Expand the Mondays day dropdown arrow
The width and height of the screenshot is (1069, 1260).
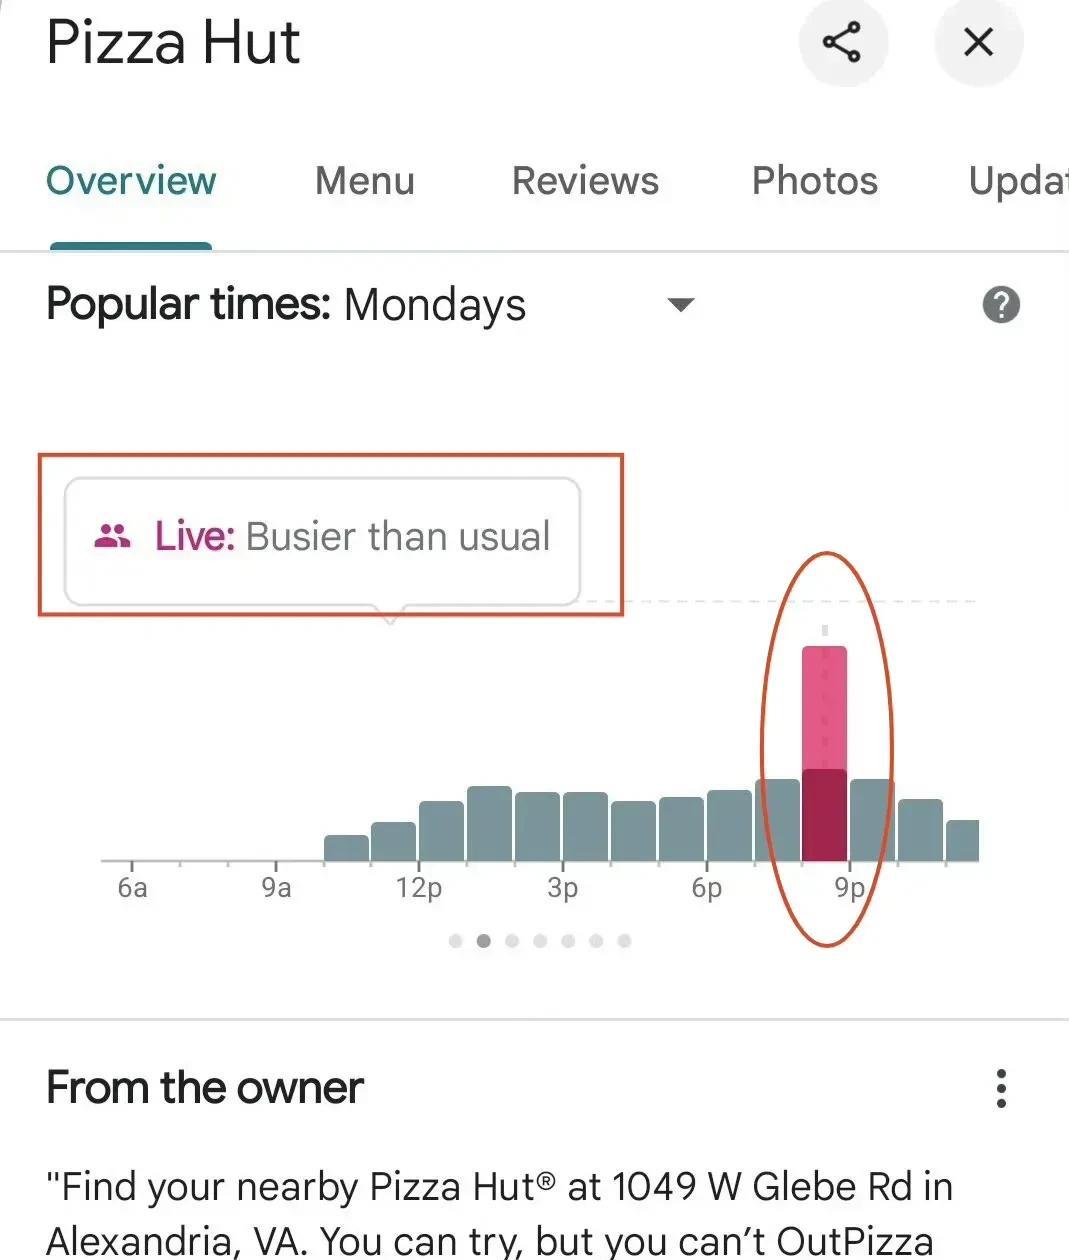tap(681, 305)
